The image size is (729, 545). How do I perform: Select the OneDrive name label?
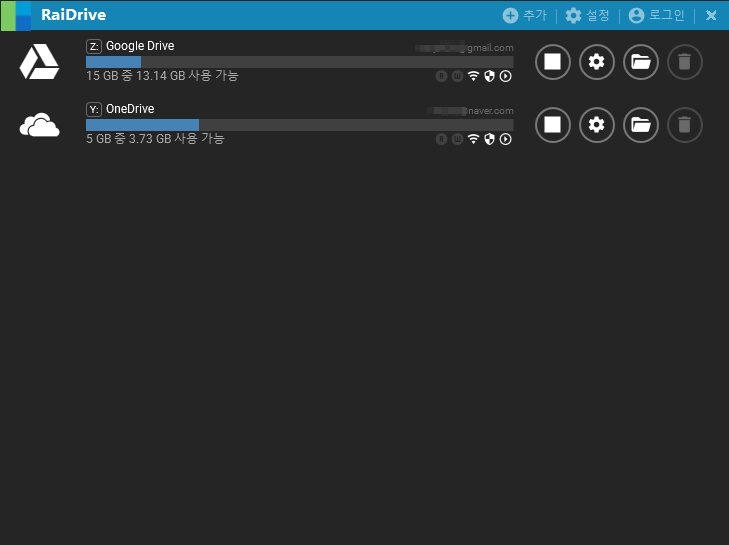click(x=130, y=109)
